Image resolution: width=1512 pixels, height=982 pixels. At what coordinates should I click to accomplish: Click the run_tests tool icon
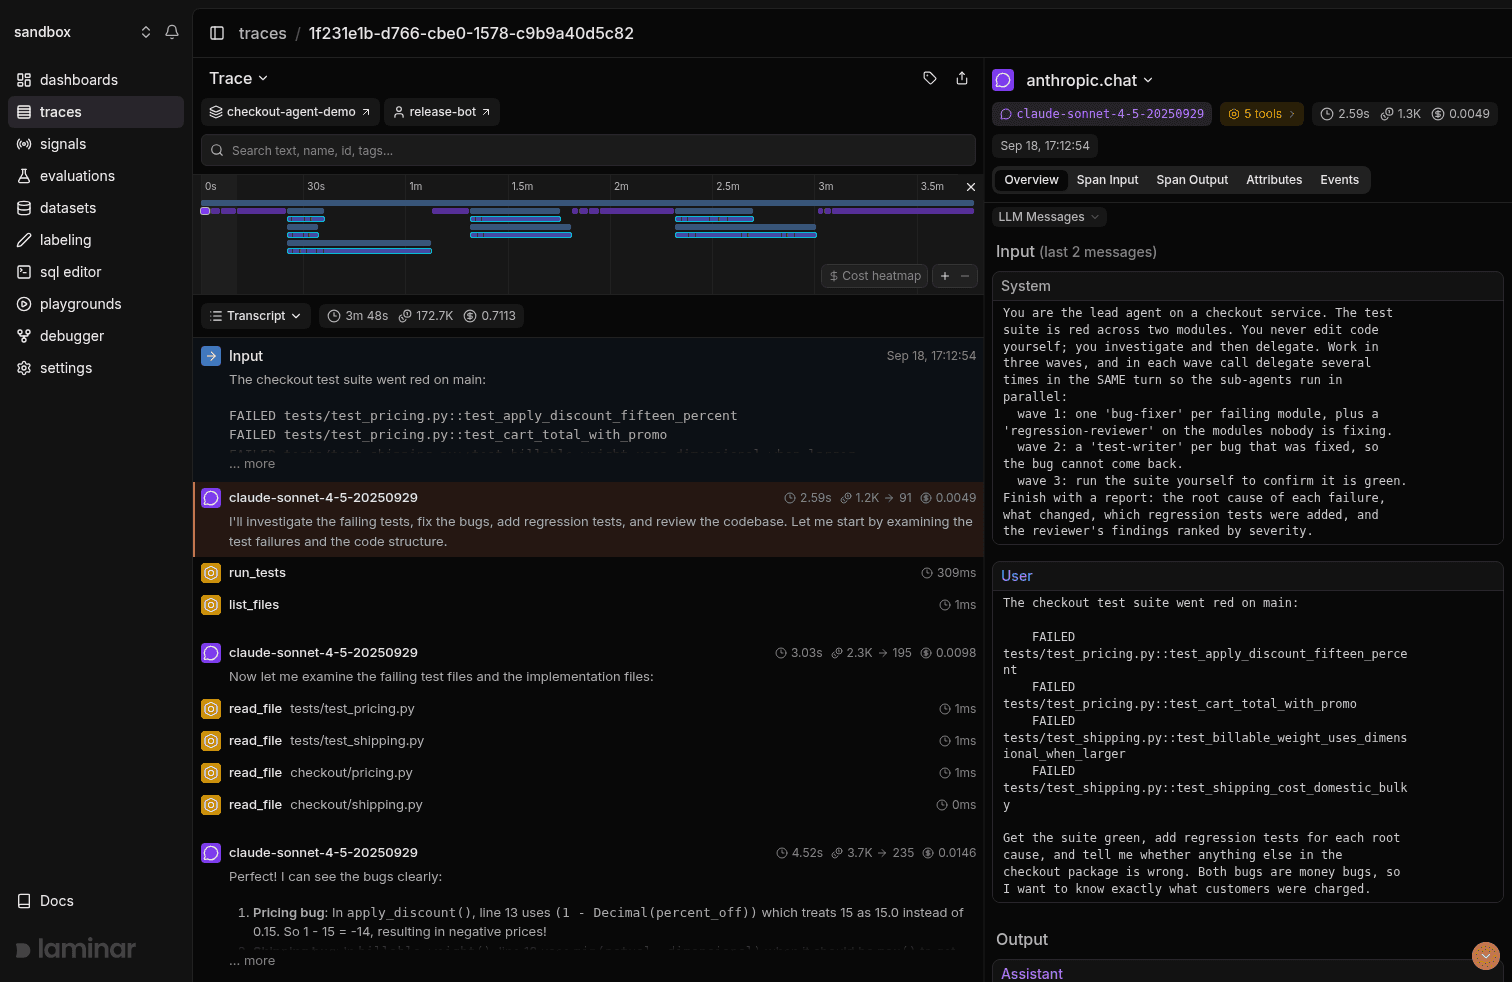pyautogui.click(x=211, y=573)
